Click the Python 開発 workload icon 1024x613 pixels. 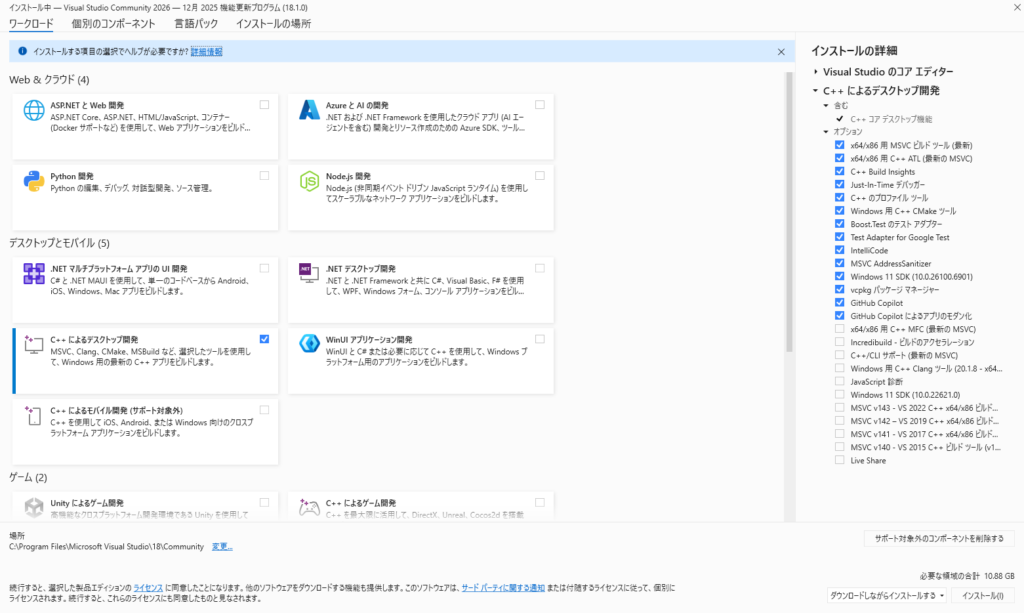34,181
